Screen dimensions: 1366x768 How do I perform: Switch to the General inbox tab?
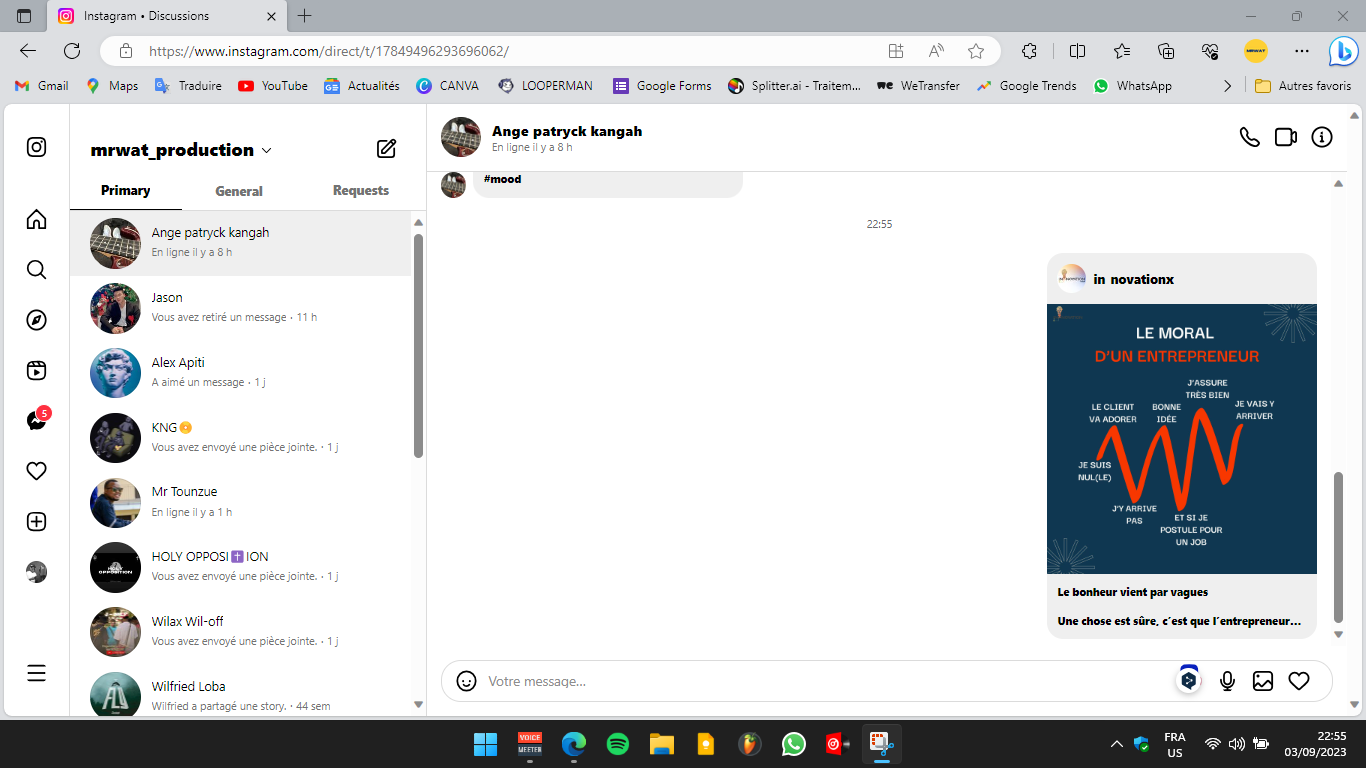point(239,191)
